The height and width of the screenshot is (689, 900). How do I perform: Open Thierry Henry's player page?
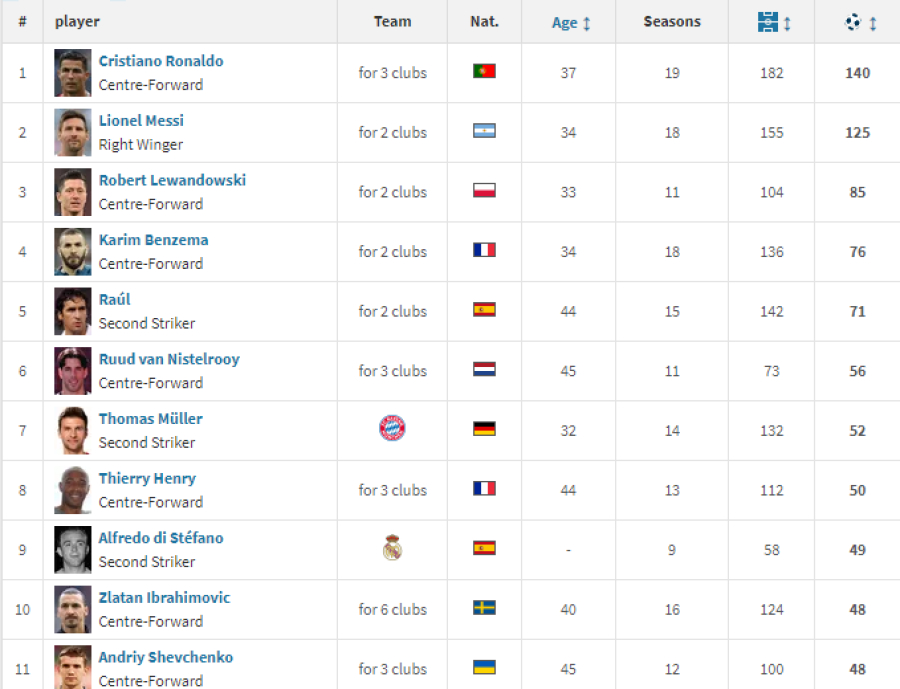(147, 478)
